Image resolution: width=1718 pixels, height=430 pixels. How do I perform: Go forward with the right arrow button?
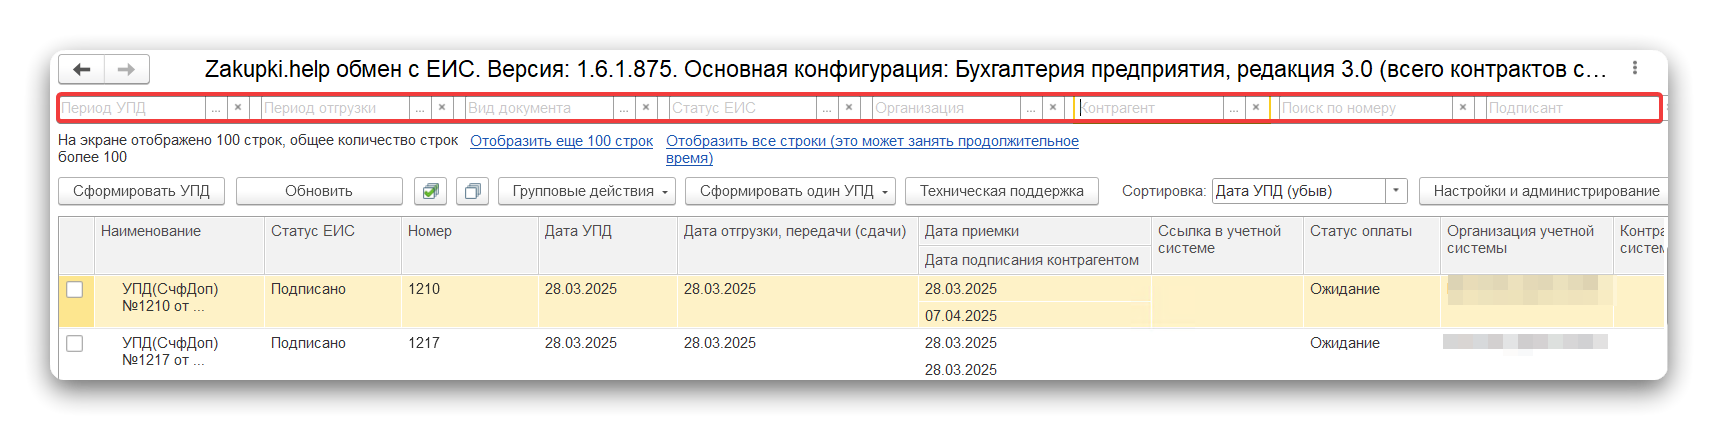point(126,69)
